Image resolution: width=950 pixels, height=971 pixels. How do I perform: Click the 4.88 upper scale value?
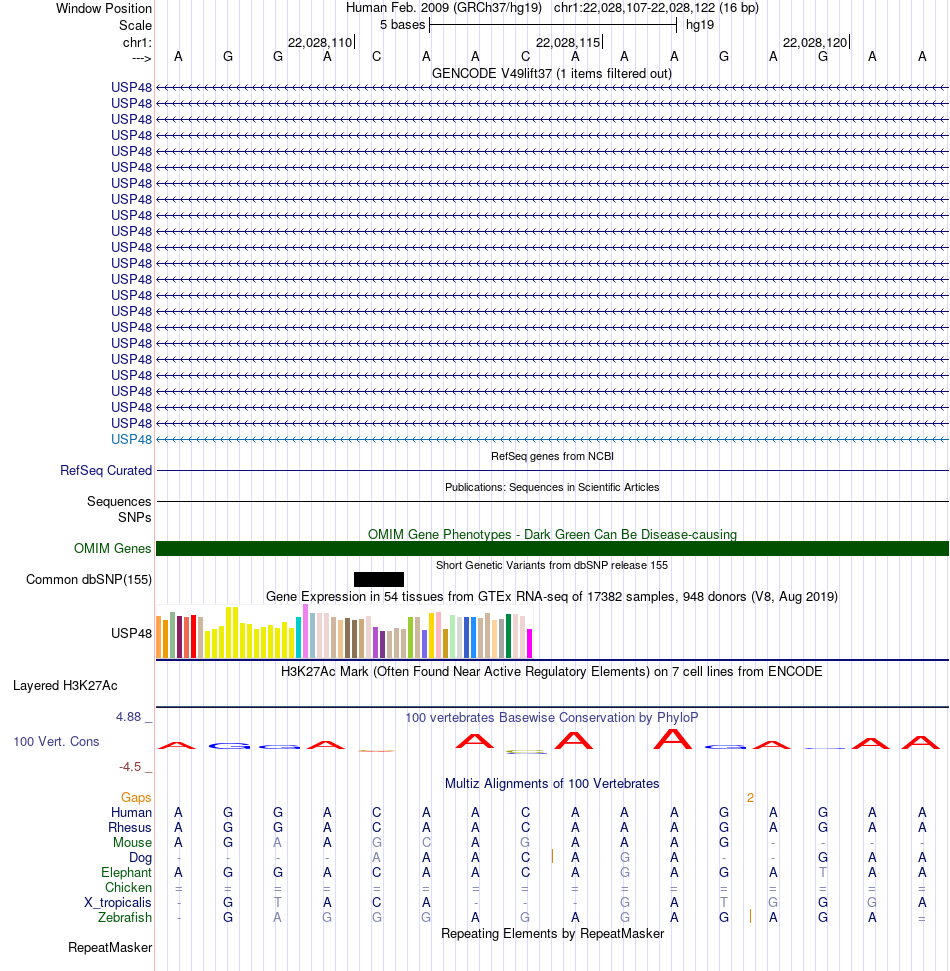point(128,717)
